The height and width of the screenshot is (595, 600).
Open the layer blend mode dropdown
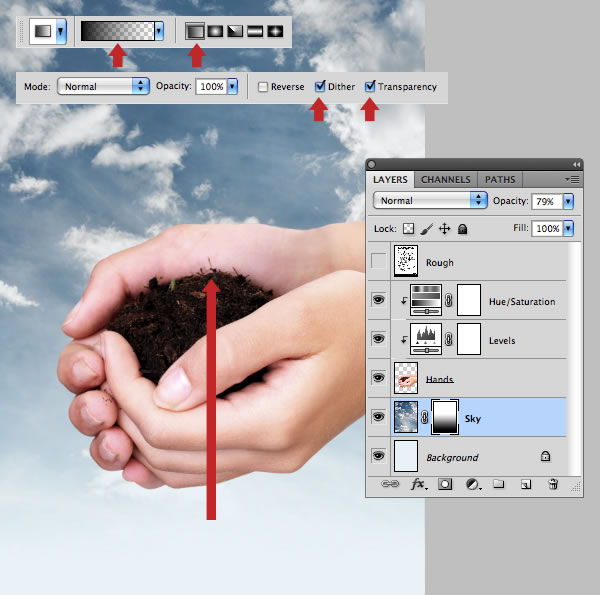pyautogui.click(x=430, y=201)
